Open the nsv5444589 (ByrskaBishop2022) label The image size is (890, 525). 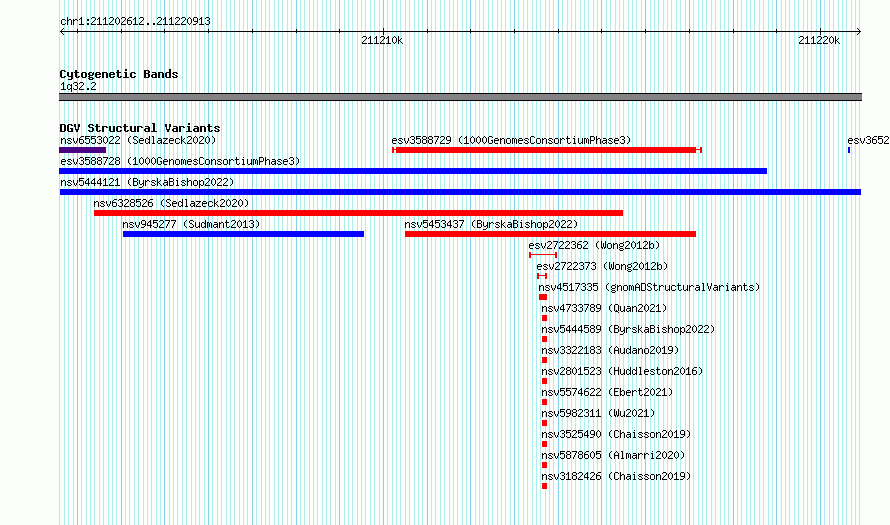point(628,329)
